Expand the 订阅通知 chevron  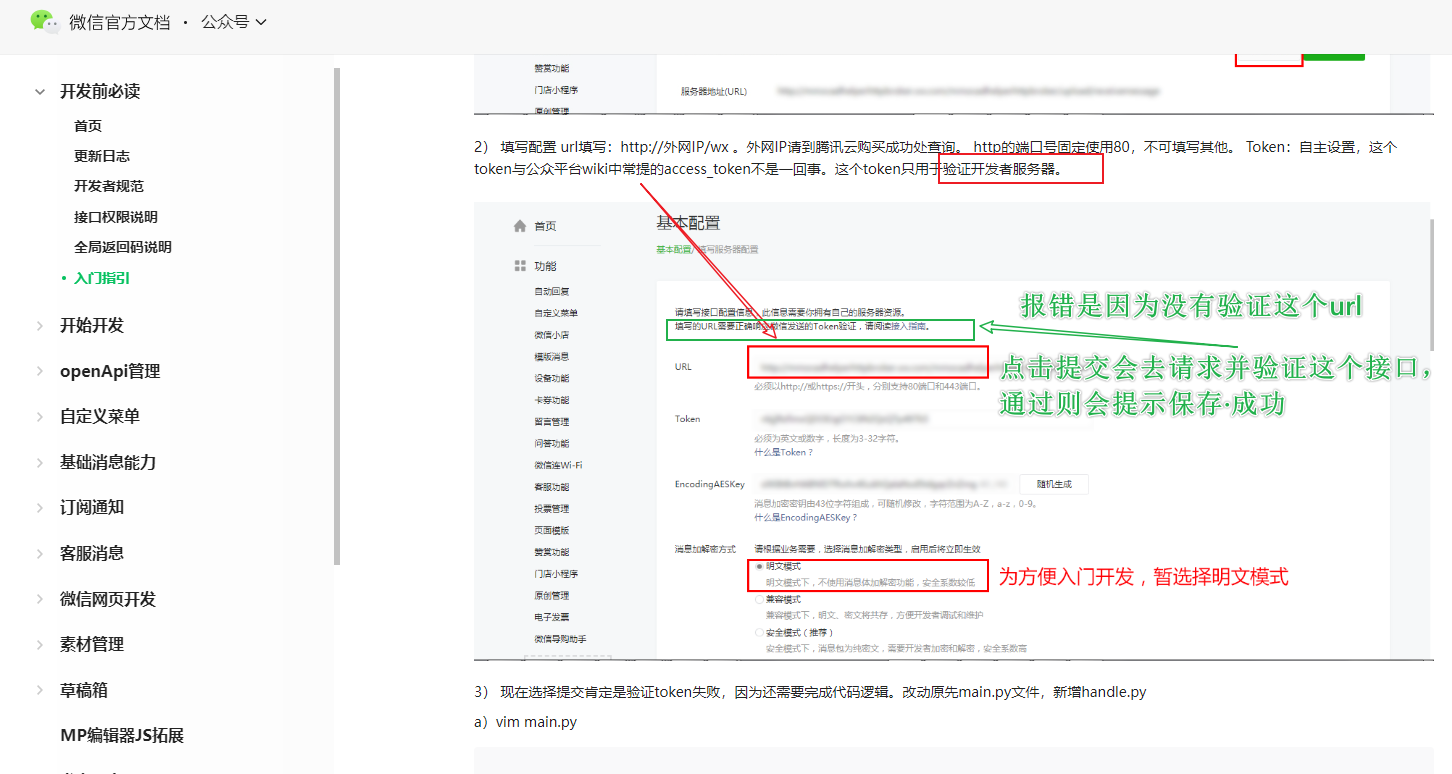coord(40,508)
